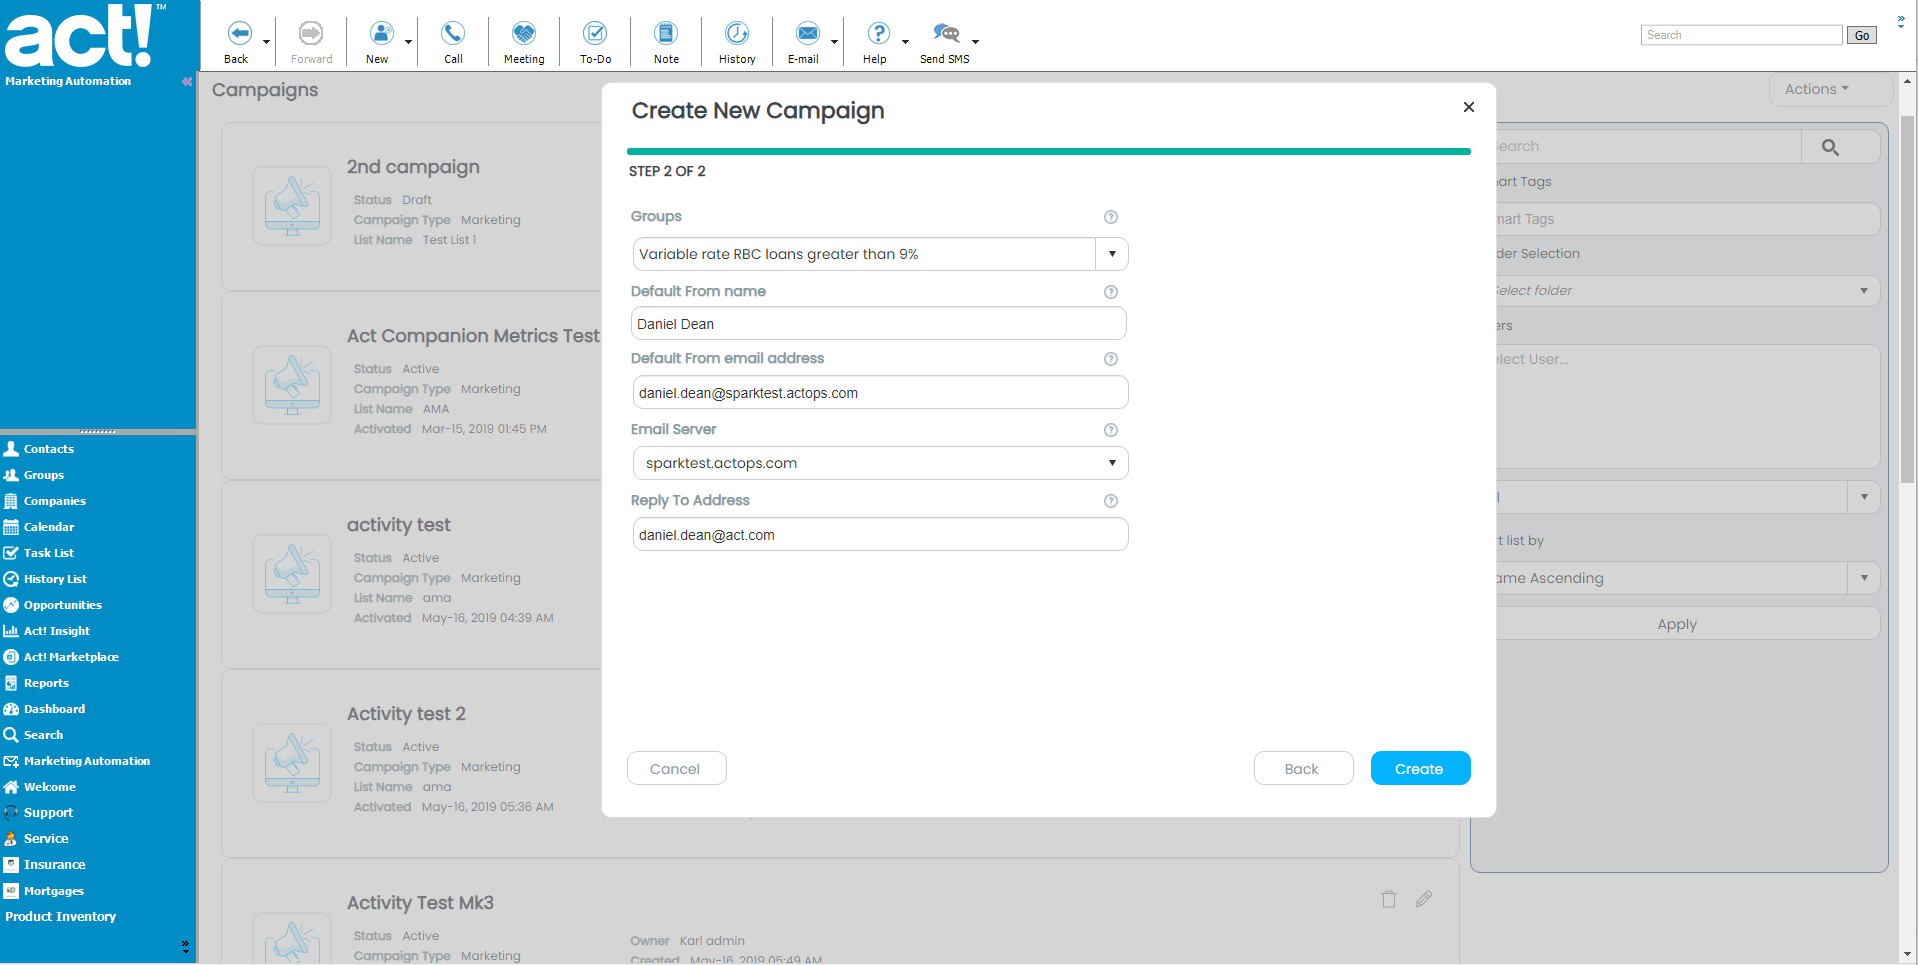The image size is (1918, 965).
Task: Open the Back button dropdown arrow
Action: click(267, 42)
